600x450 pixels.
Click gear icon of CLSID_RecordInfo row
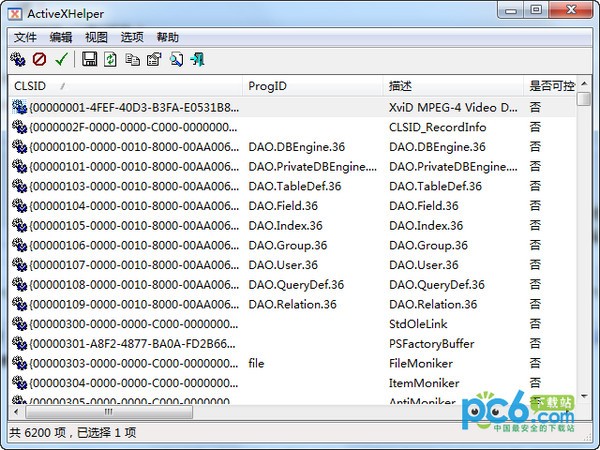pos(19,127)
